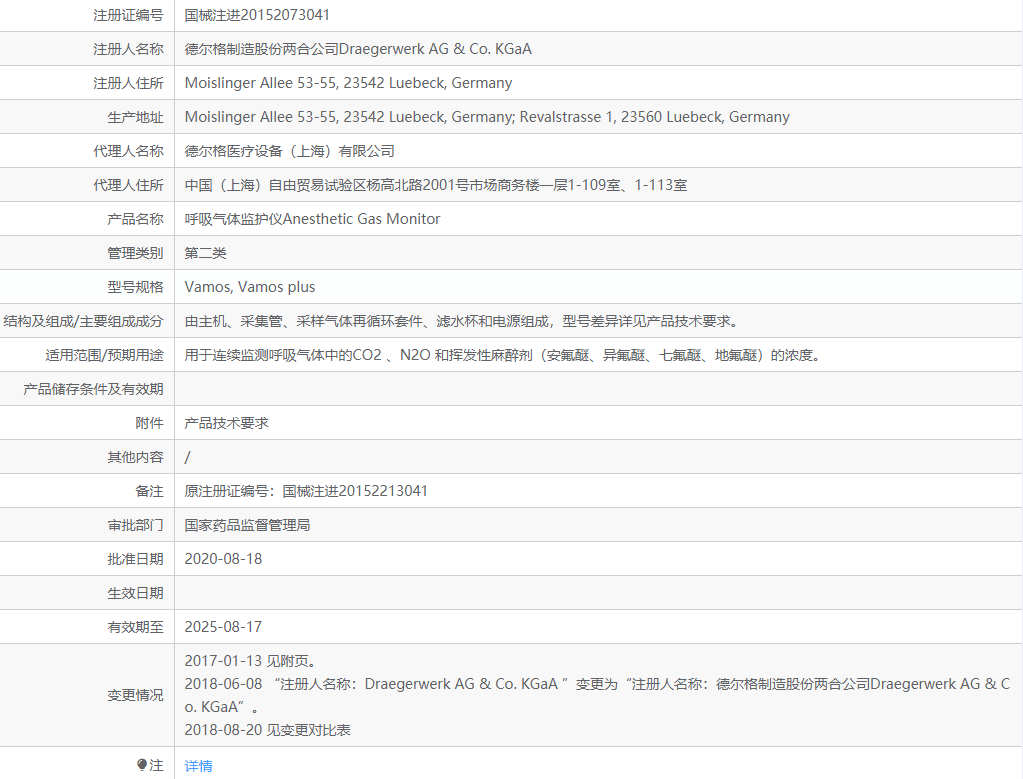Click the 代理人名称 label

[129, 151]
